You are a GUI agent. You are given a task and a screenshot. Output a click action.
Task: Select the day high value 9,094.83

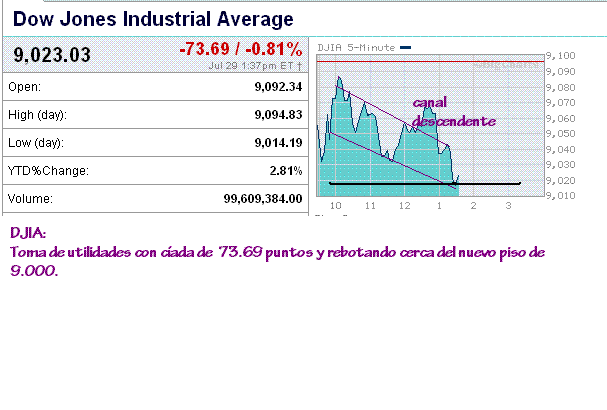(x=278, y=115)
